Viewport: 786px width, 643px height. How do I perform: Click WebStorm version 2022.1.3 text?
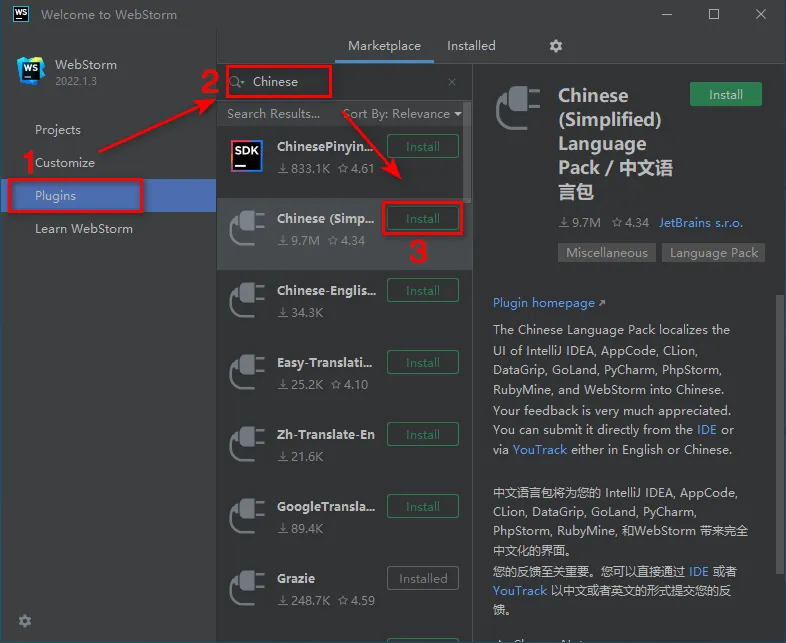[x=76, y=81]
